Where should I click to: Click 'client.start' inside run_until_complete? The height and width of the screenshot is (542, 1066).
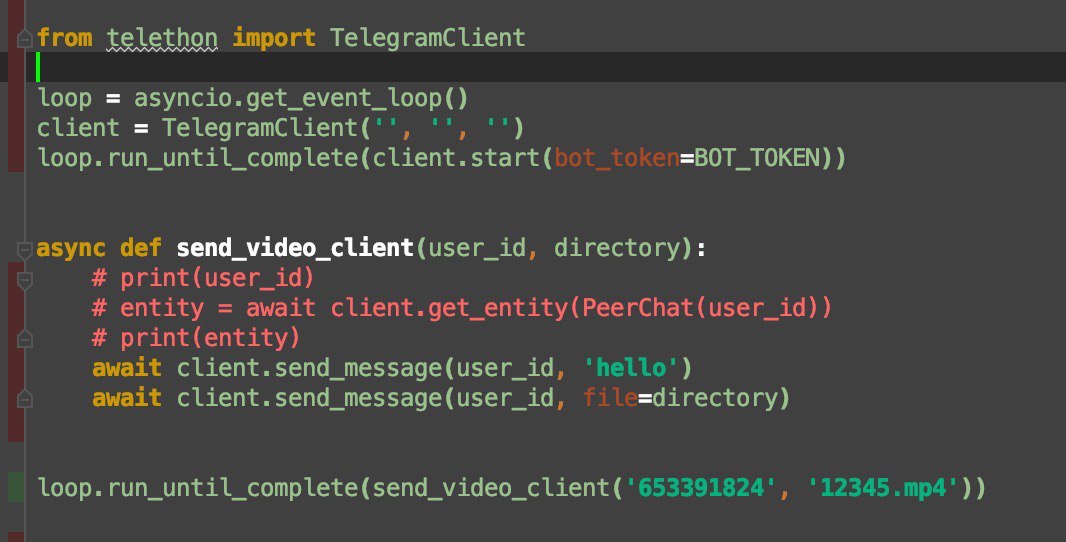tap(455, 158)
